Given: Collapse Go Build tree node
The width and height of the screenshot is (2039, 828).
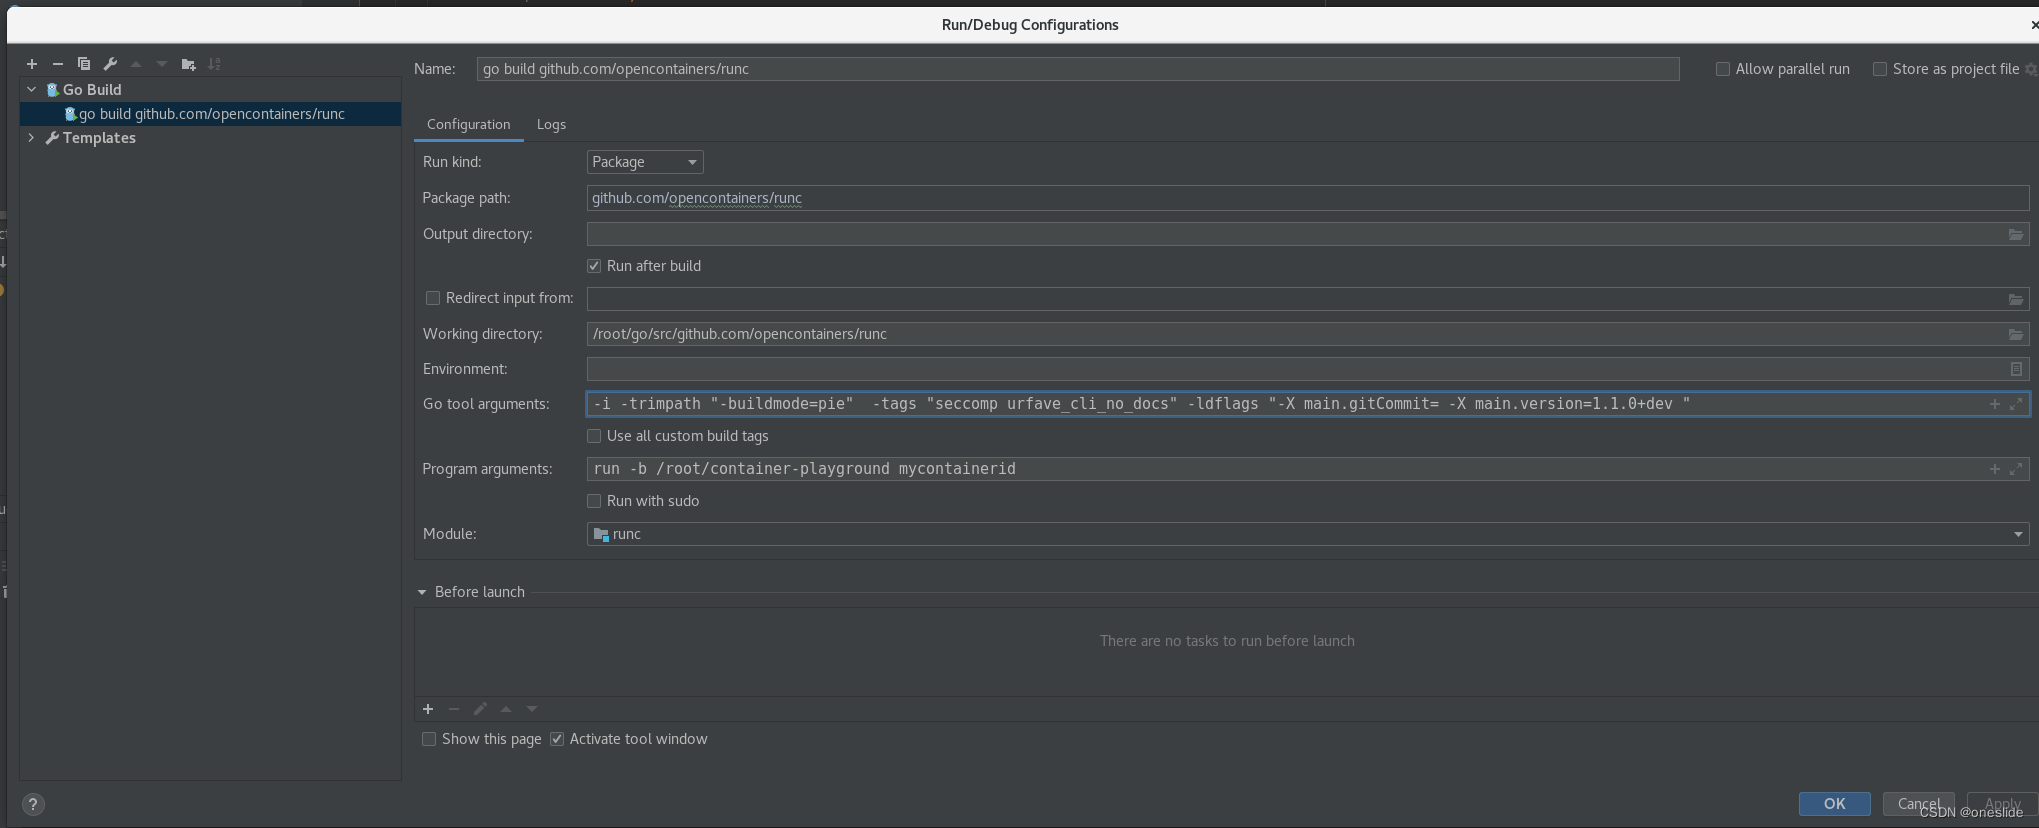Looking at the screenshot, I should tap(31, 89).
